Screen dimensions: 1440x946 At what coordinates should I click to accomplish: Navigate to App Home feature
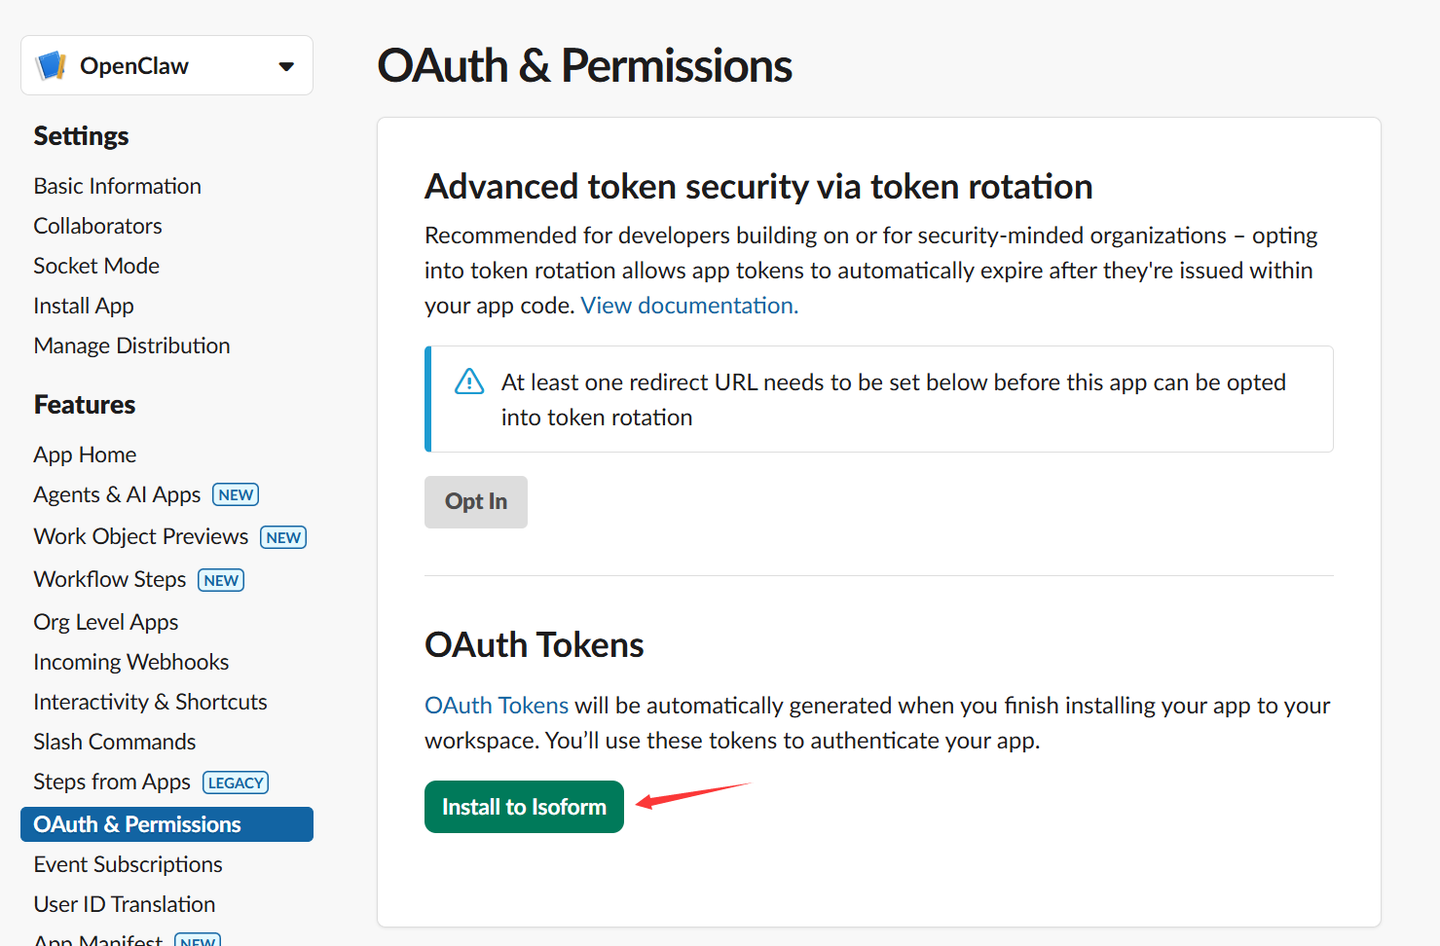[x=85, y=455]
